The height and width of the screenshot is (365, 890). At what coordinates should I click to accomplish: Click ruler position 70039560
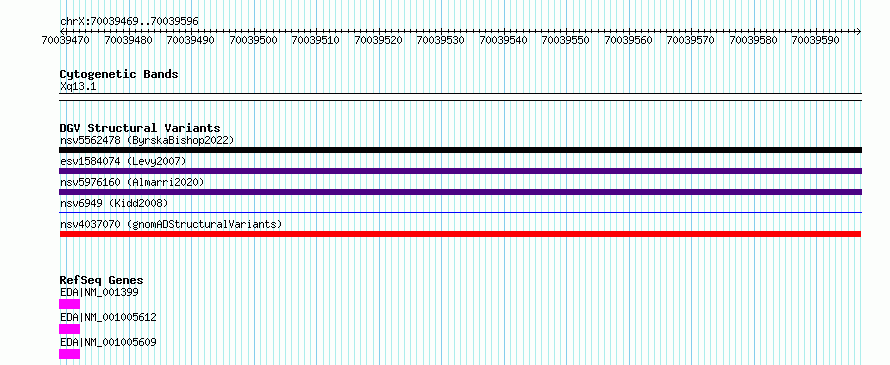point(628,41)
